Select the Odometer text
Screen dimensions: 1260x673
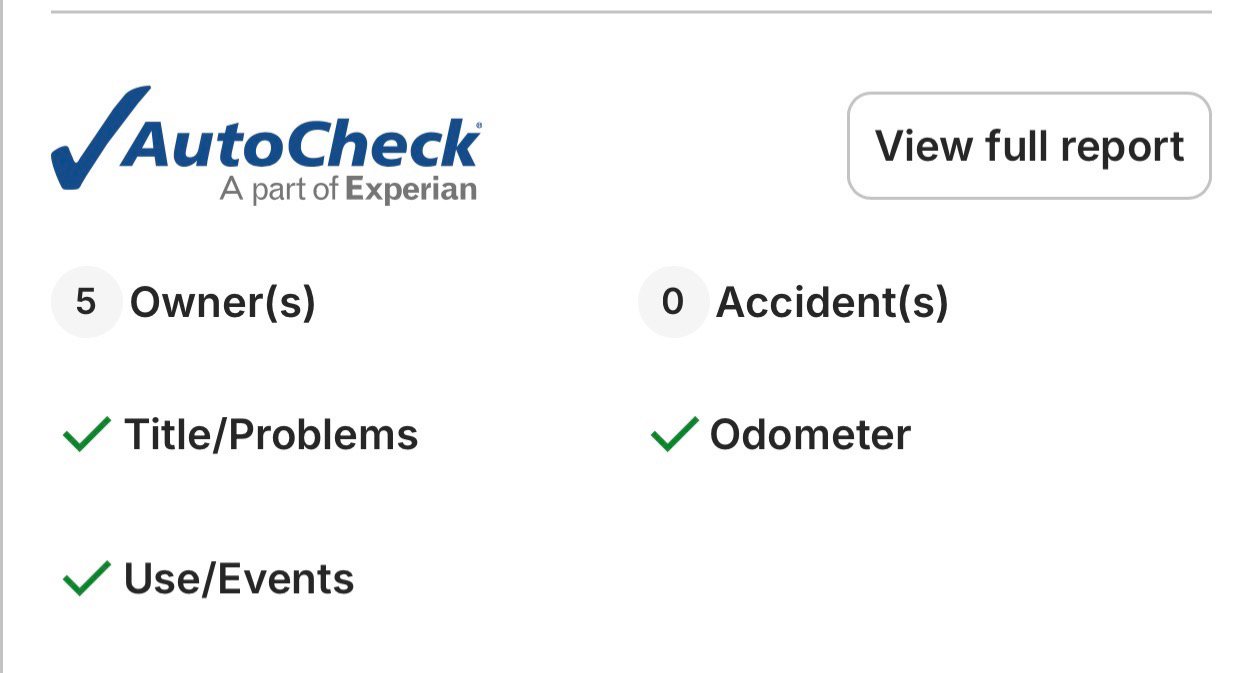810,435
